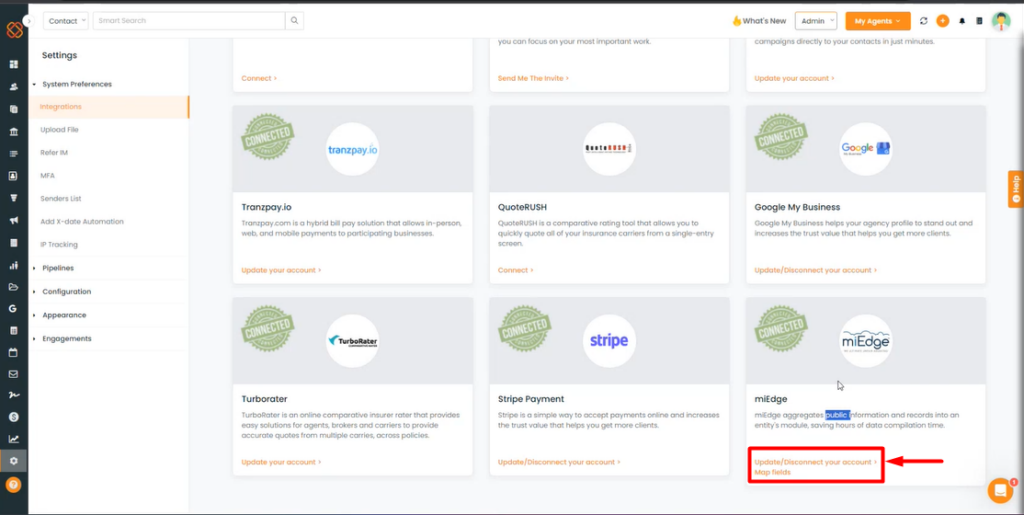
Task: Click Update your account under Tranzpay.io
Action: [x=281, y=270]
